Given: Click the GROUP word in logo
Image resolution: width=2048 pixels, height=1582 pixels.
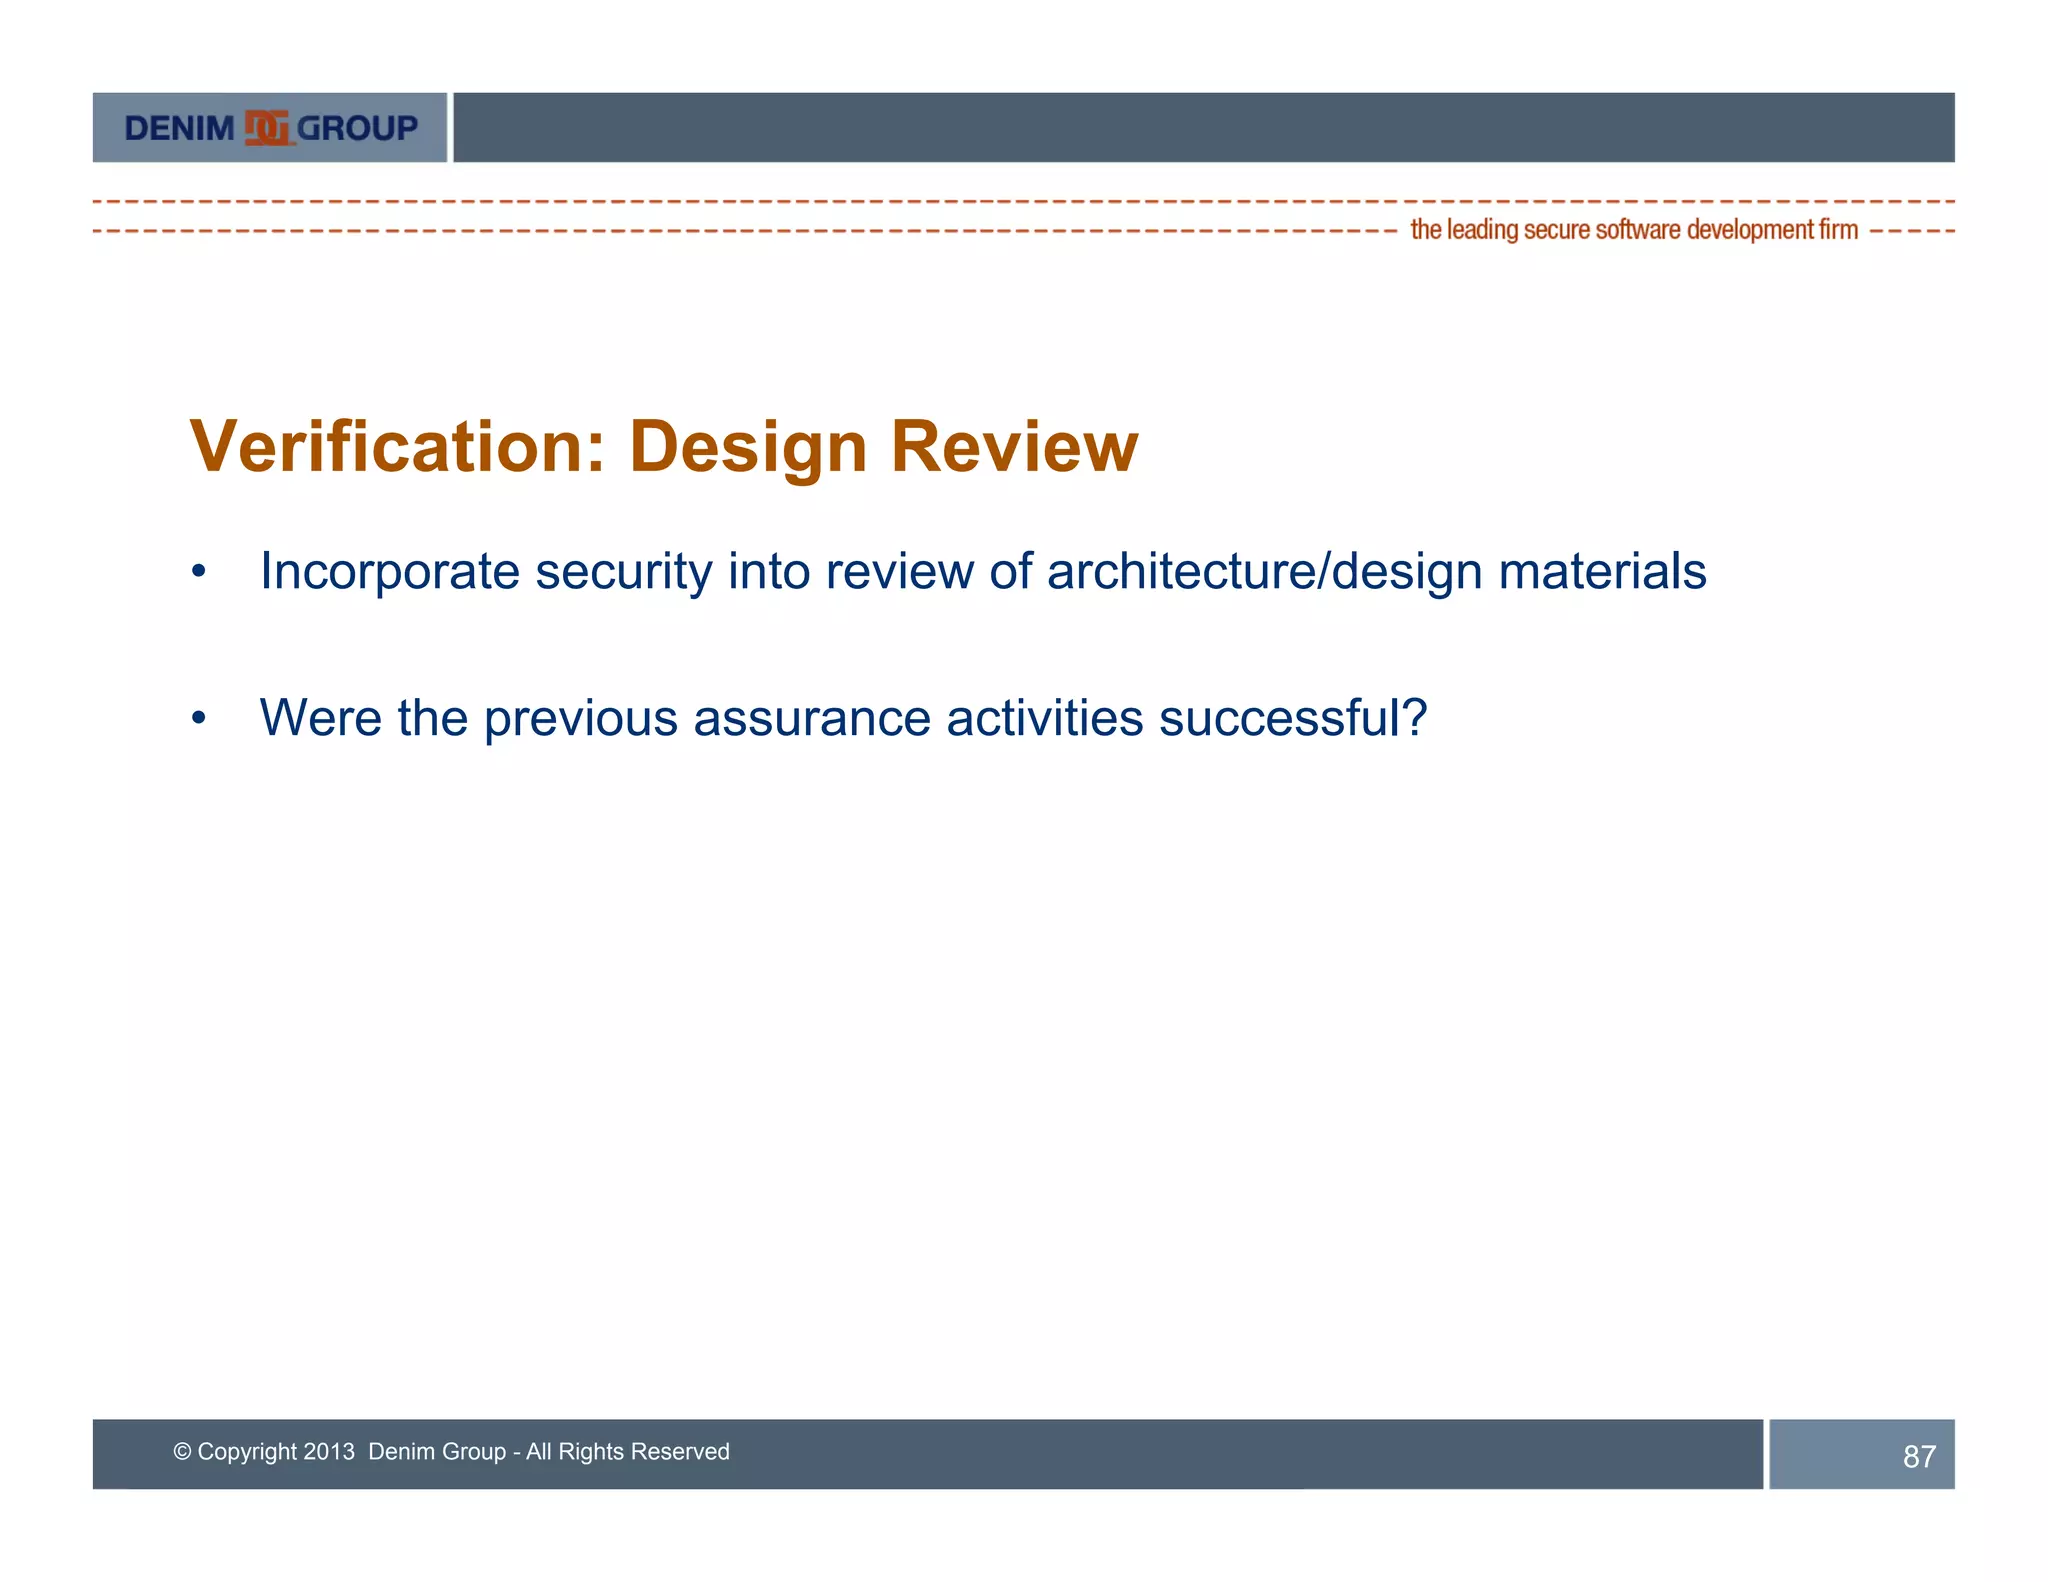Looking at the screenshot, I should (x=357, y=128).
